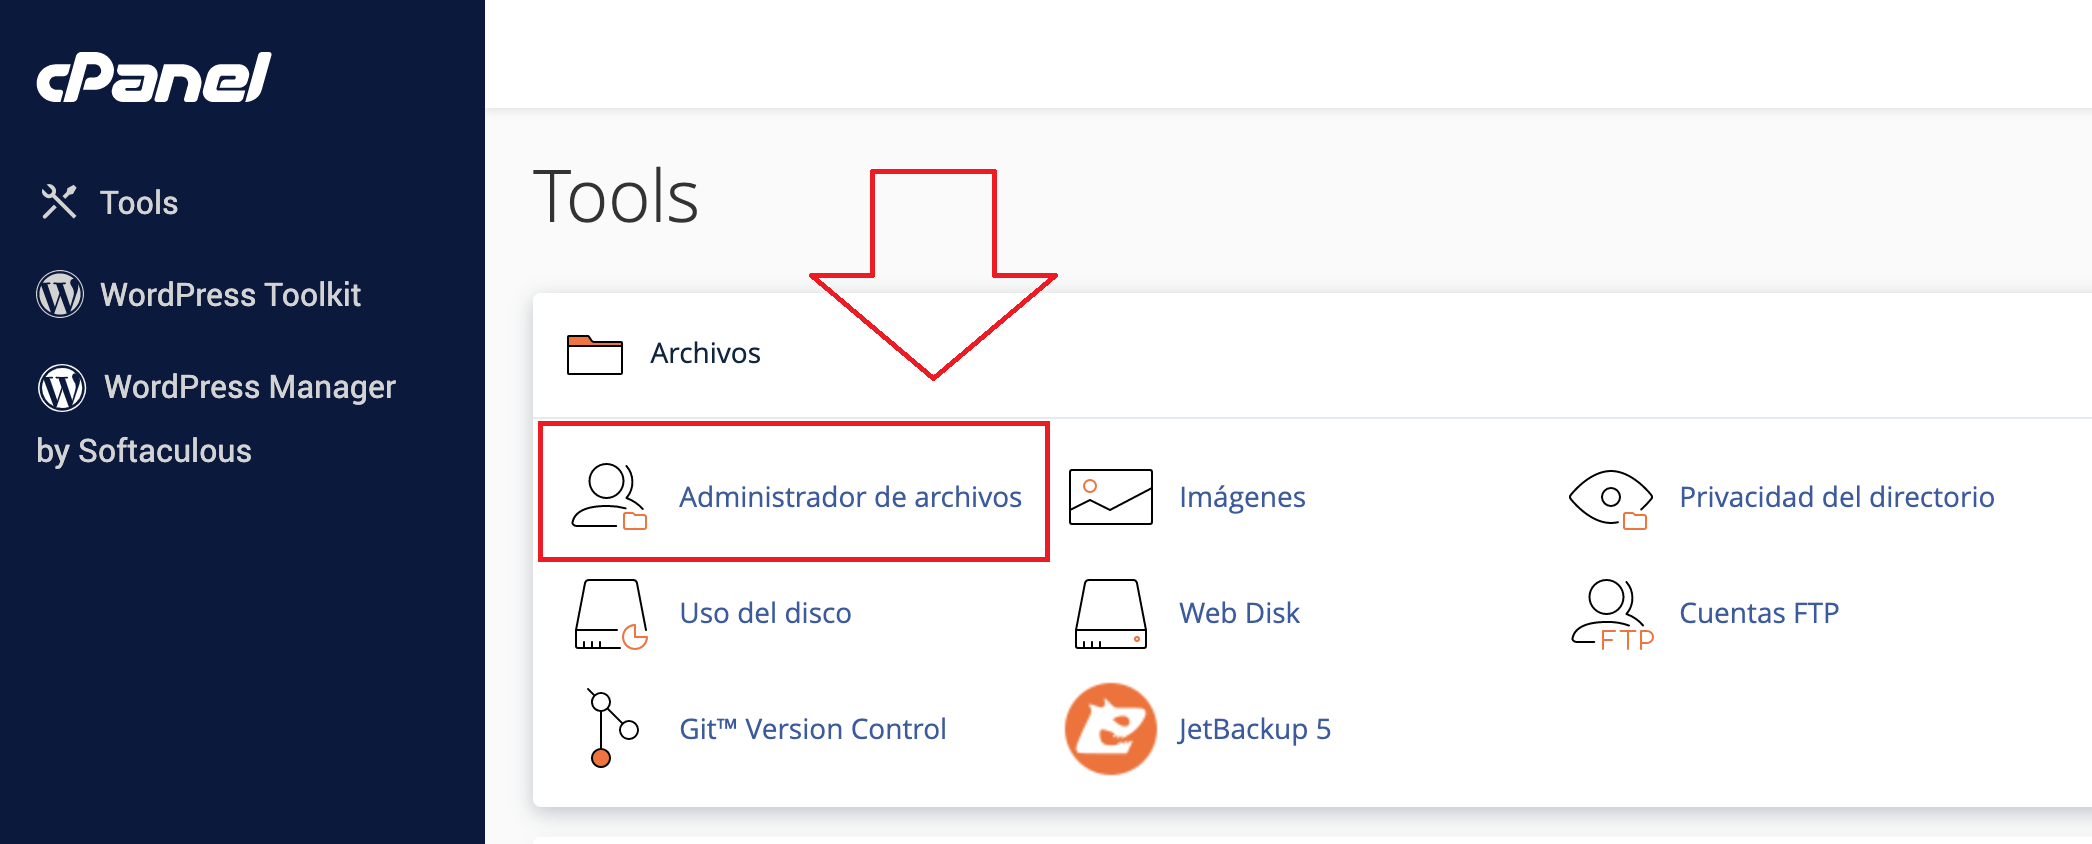This screenshot has height=844, width=2092.
Task: Click the Uso del disco drive icon
Action: (611, 614)
